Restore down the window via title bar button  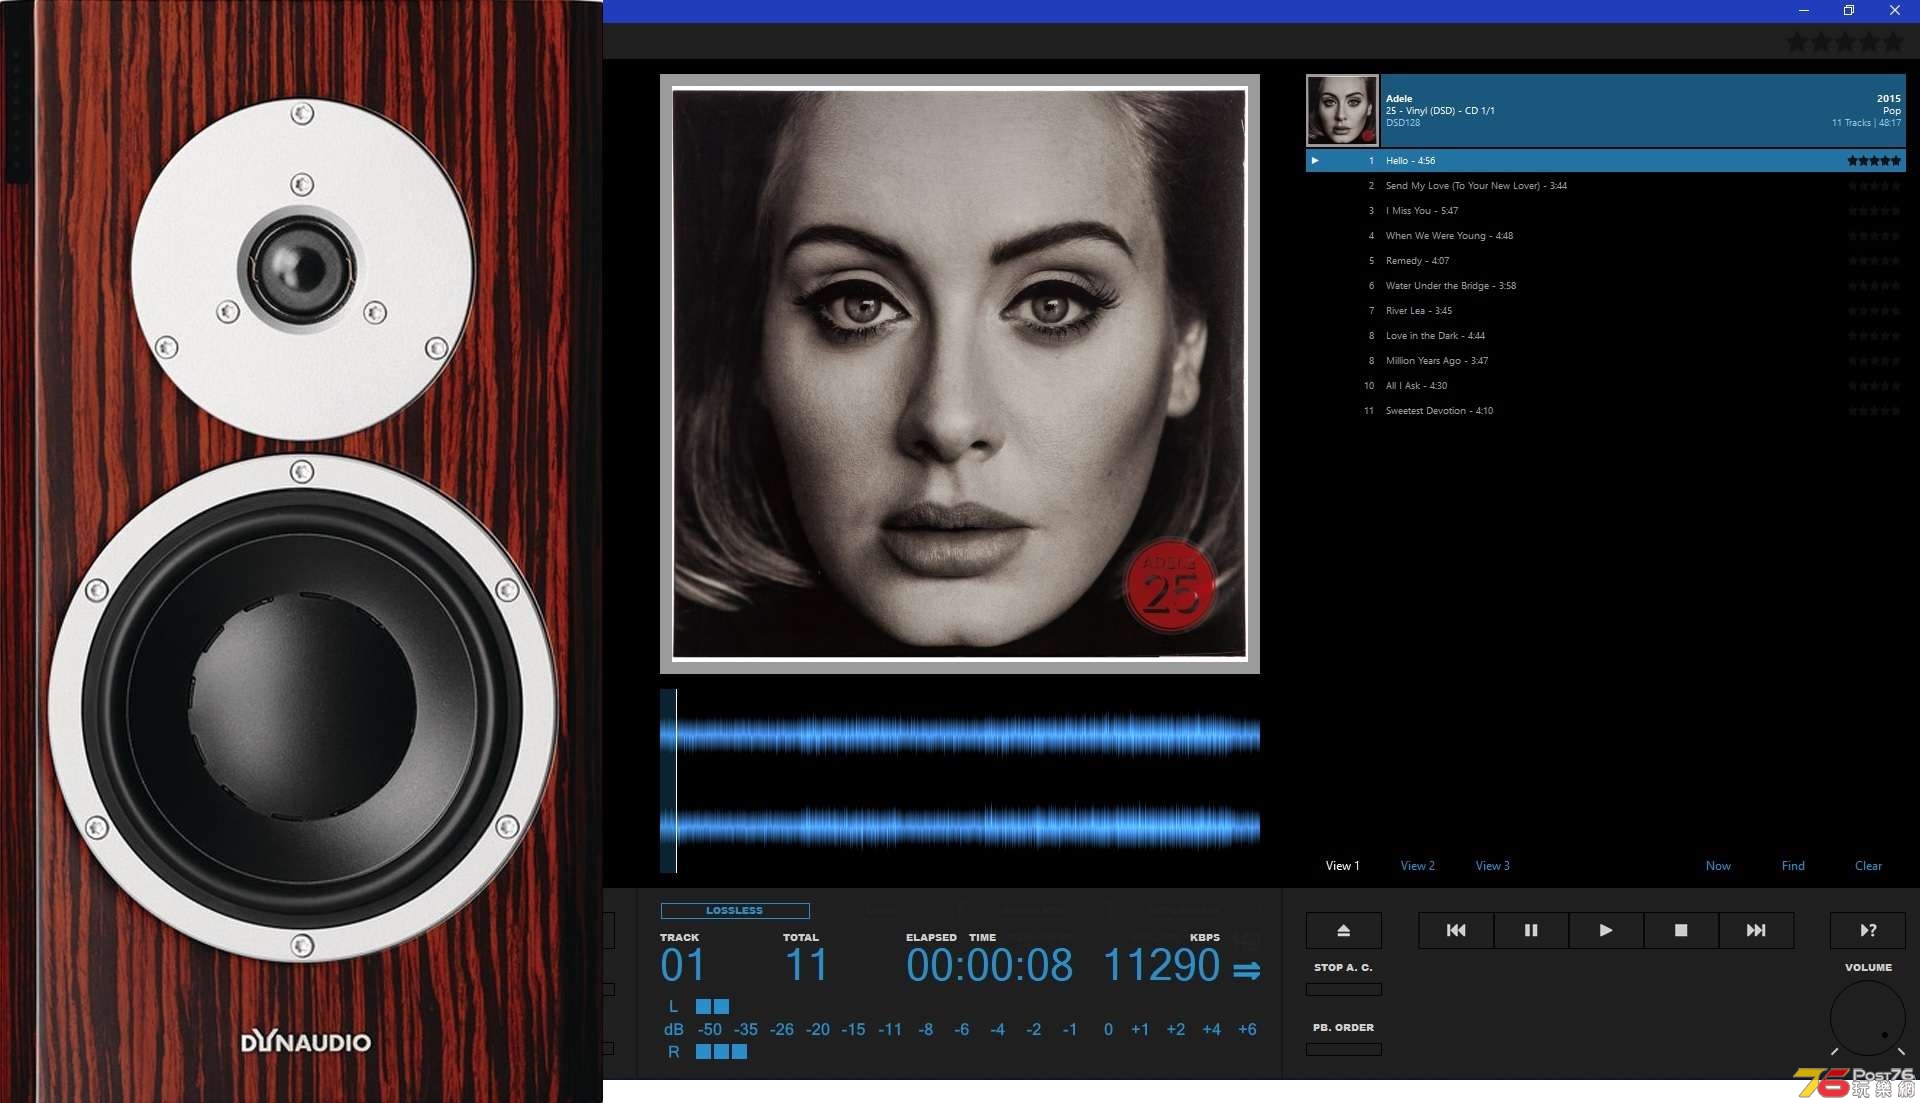coord(1849,10)
